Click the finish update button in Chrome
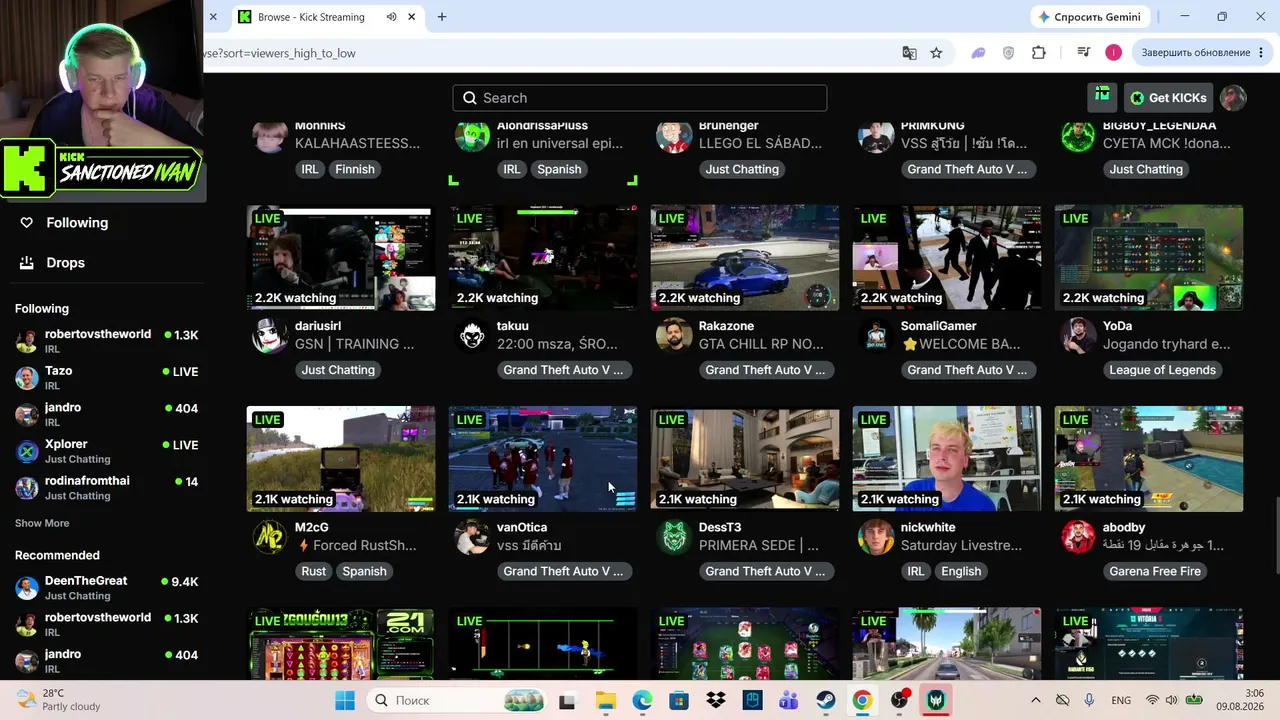 [1204, 53]
